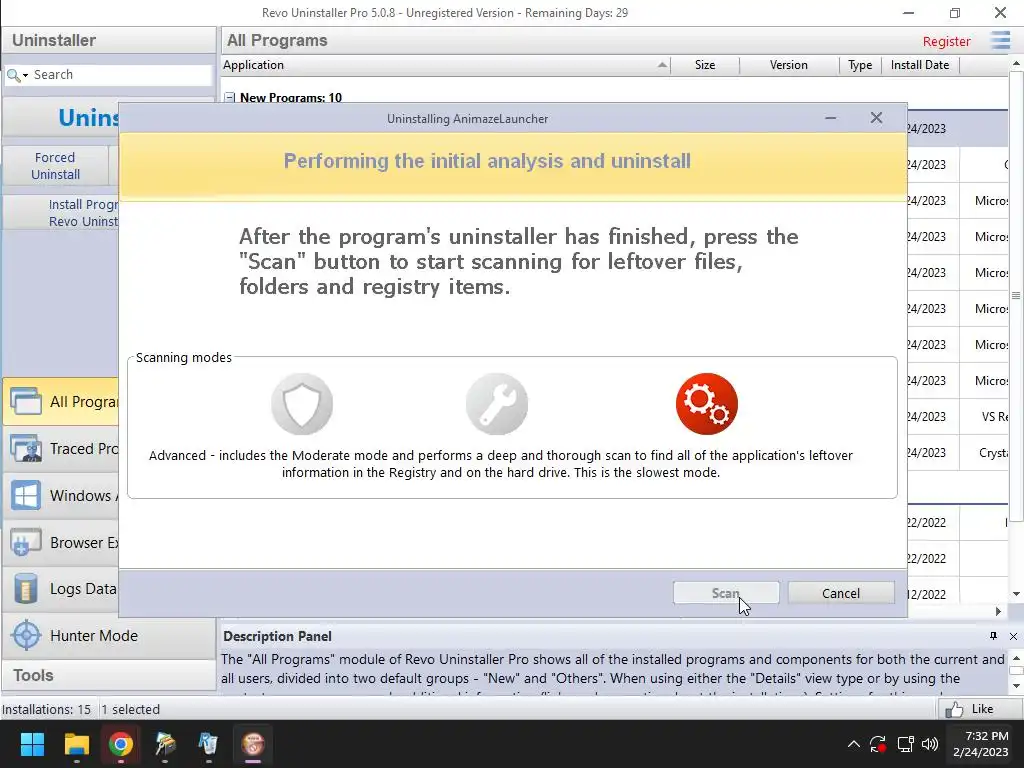Image resolution: width=1024 pixels, height=768 pixels.
Task: Open the hamburger menu next to Register
Action: pyautogui.click(x=1000, y=40)
